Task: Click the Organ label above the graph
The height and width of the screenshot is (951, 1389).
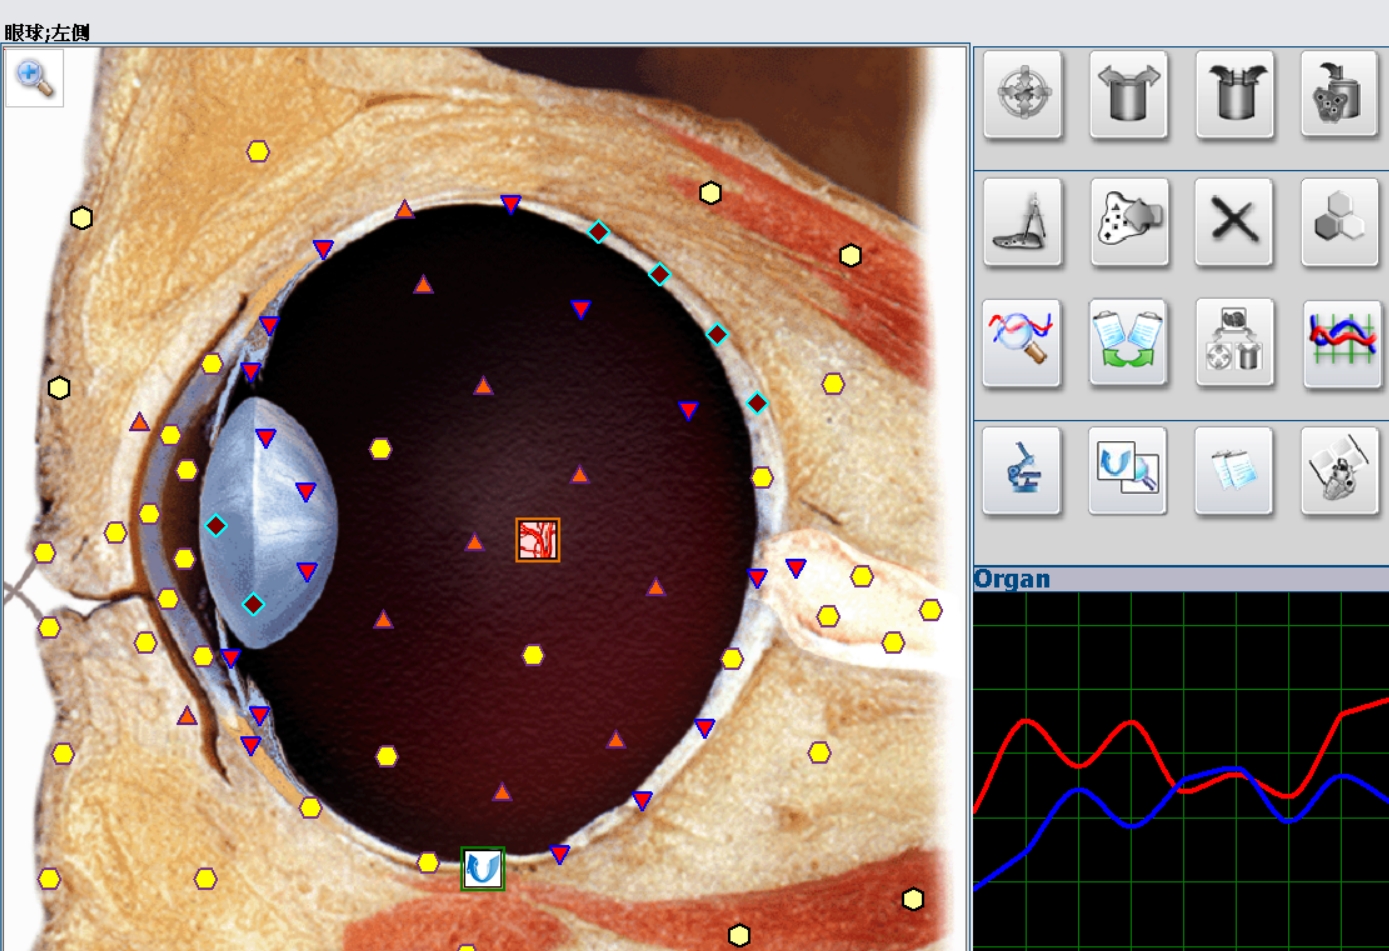Action: [1012, 579]
